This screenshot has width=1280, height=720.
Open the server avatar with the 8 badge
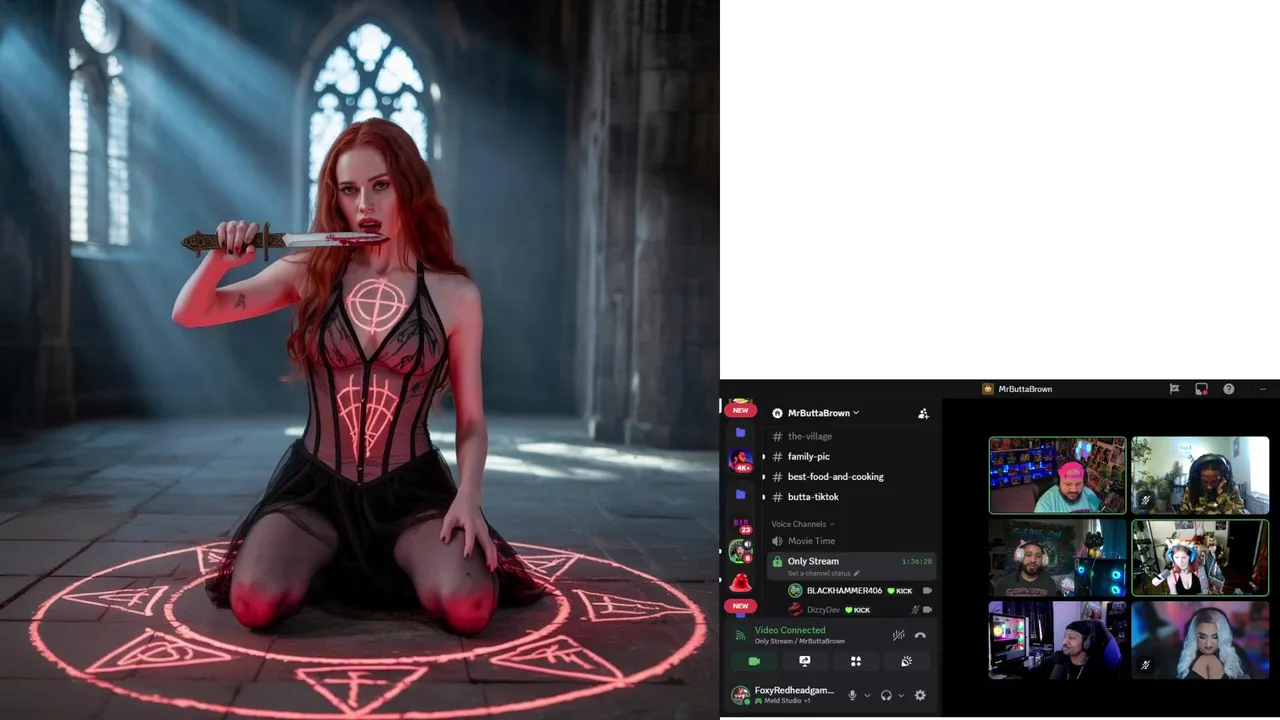[740, 551]
